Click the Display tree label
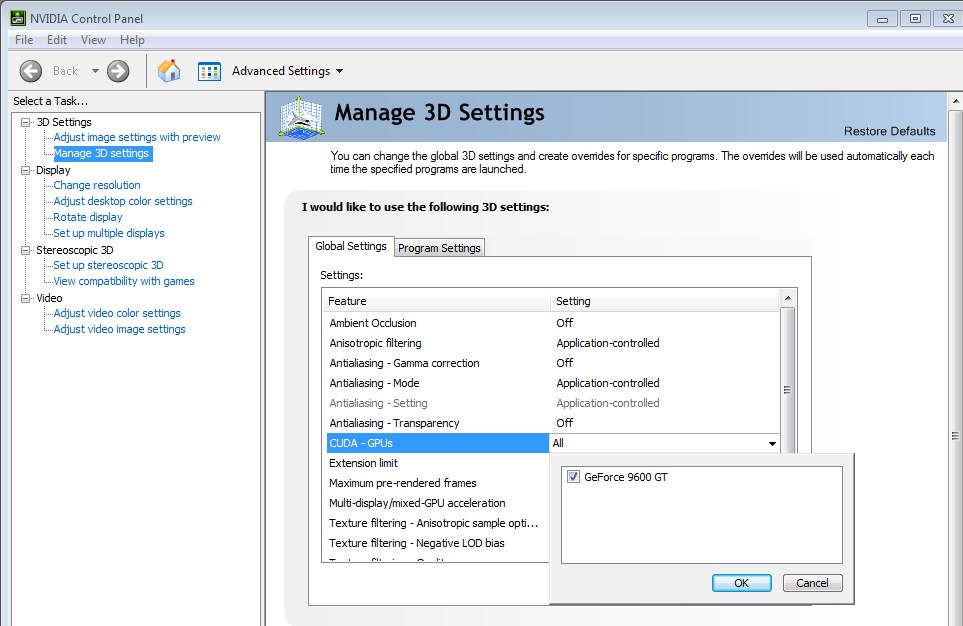The width and height of the screenshot is (963, 626). click(x=53, y=170)
